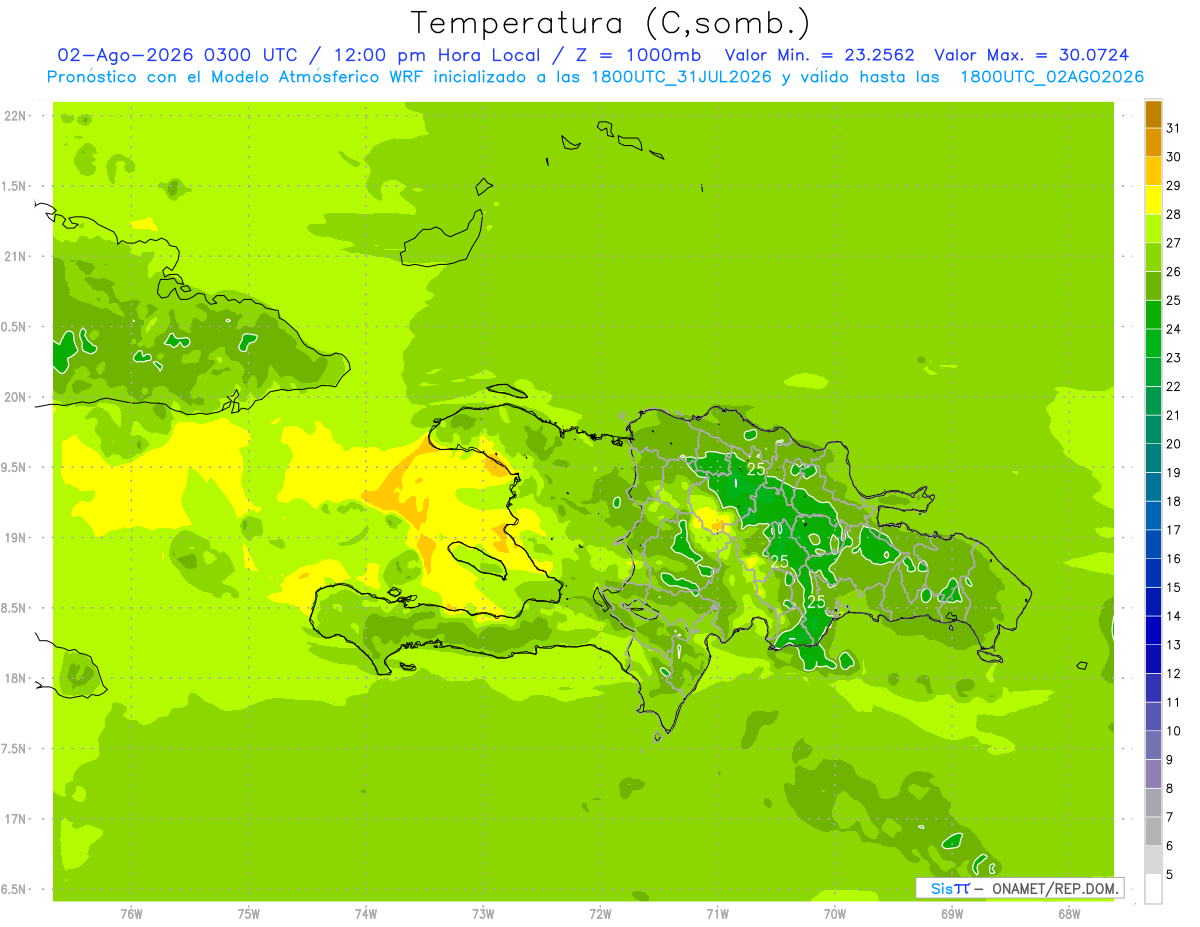
Task: Click the title "Temperatura (C,somb.)"
Action: click(611, 23)
